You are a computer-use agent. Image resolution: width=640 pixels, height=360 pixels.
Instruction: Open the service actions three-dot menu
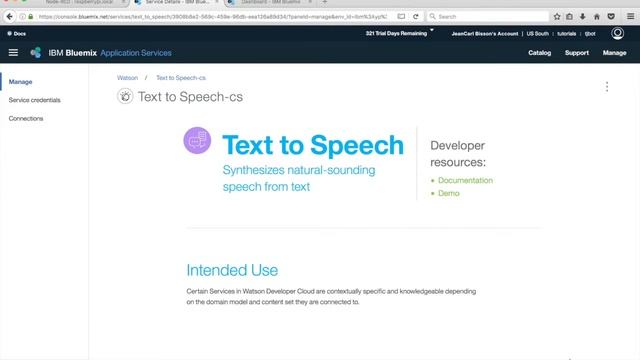(x=607, y=87)
